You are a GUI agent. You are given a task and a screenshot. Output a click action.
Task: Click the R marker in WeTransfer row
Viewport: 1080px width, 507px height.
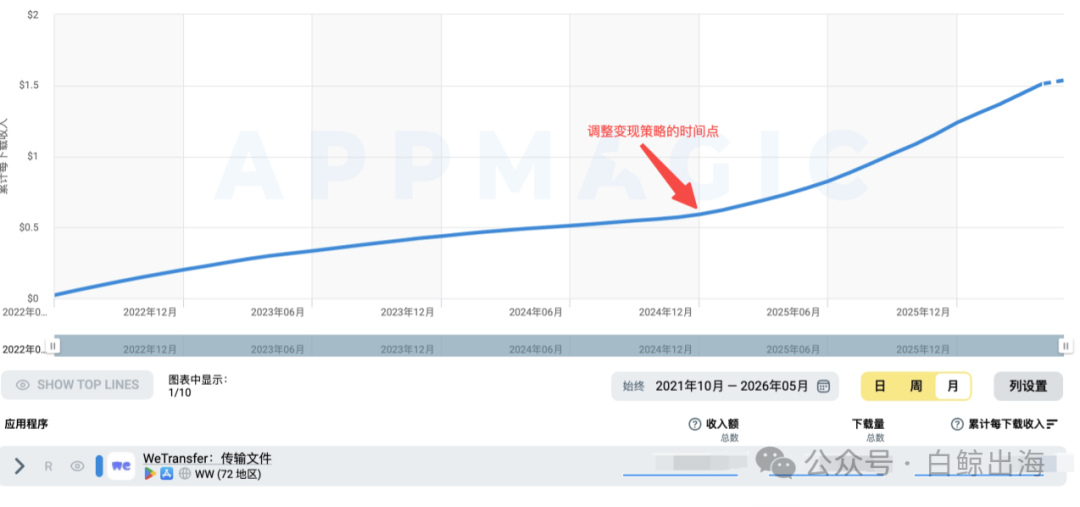coord(48,466)
